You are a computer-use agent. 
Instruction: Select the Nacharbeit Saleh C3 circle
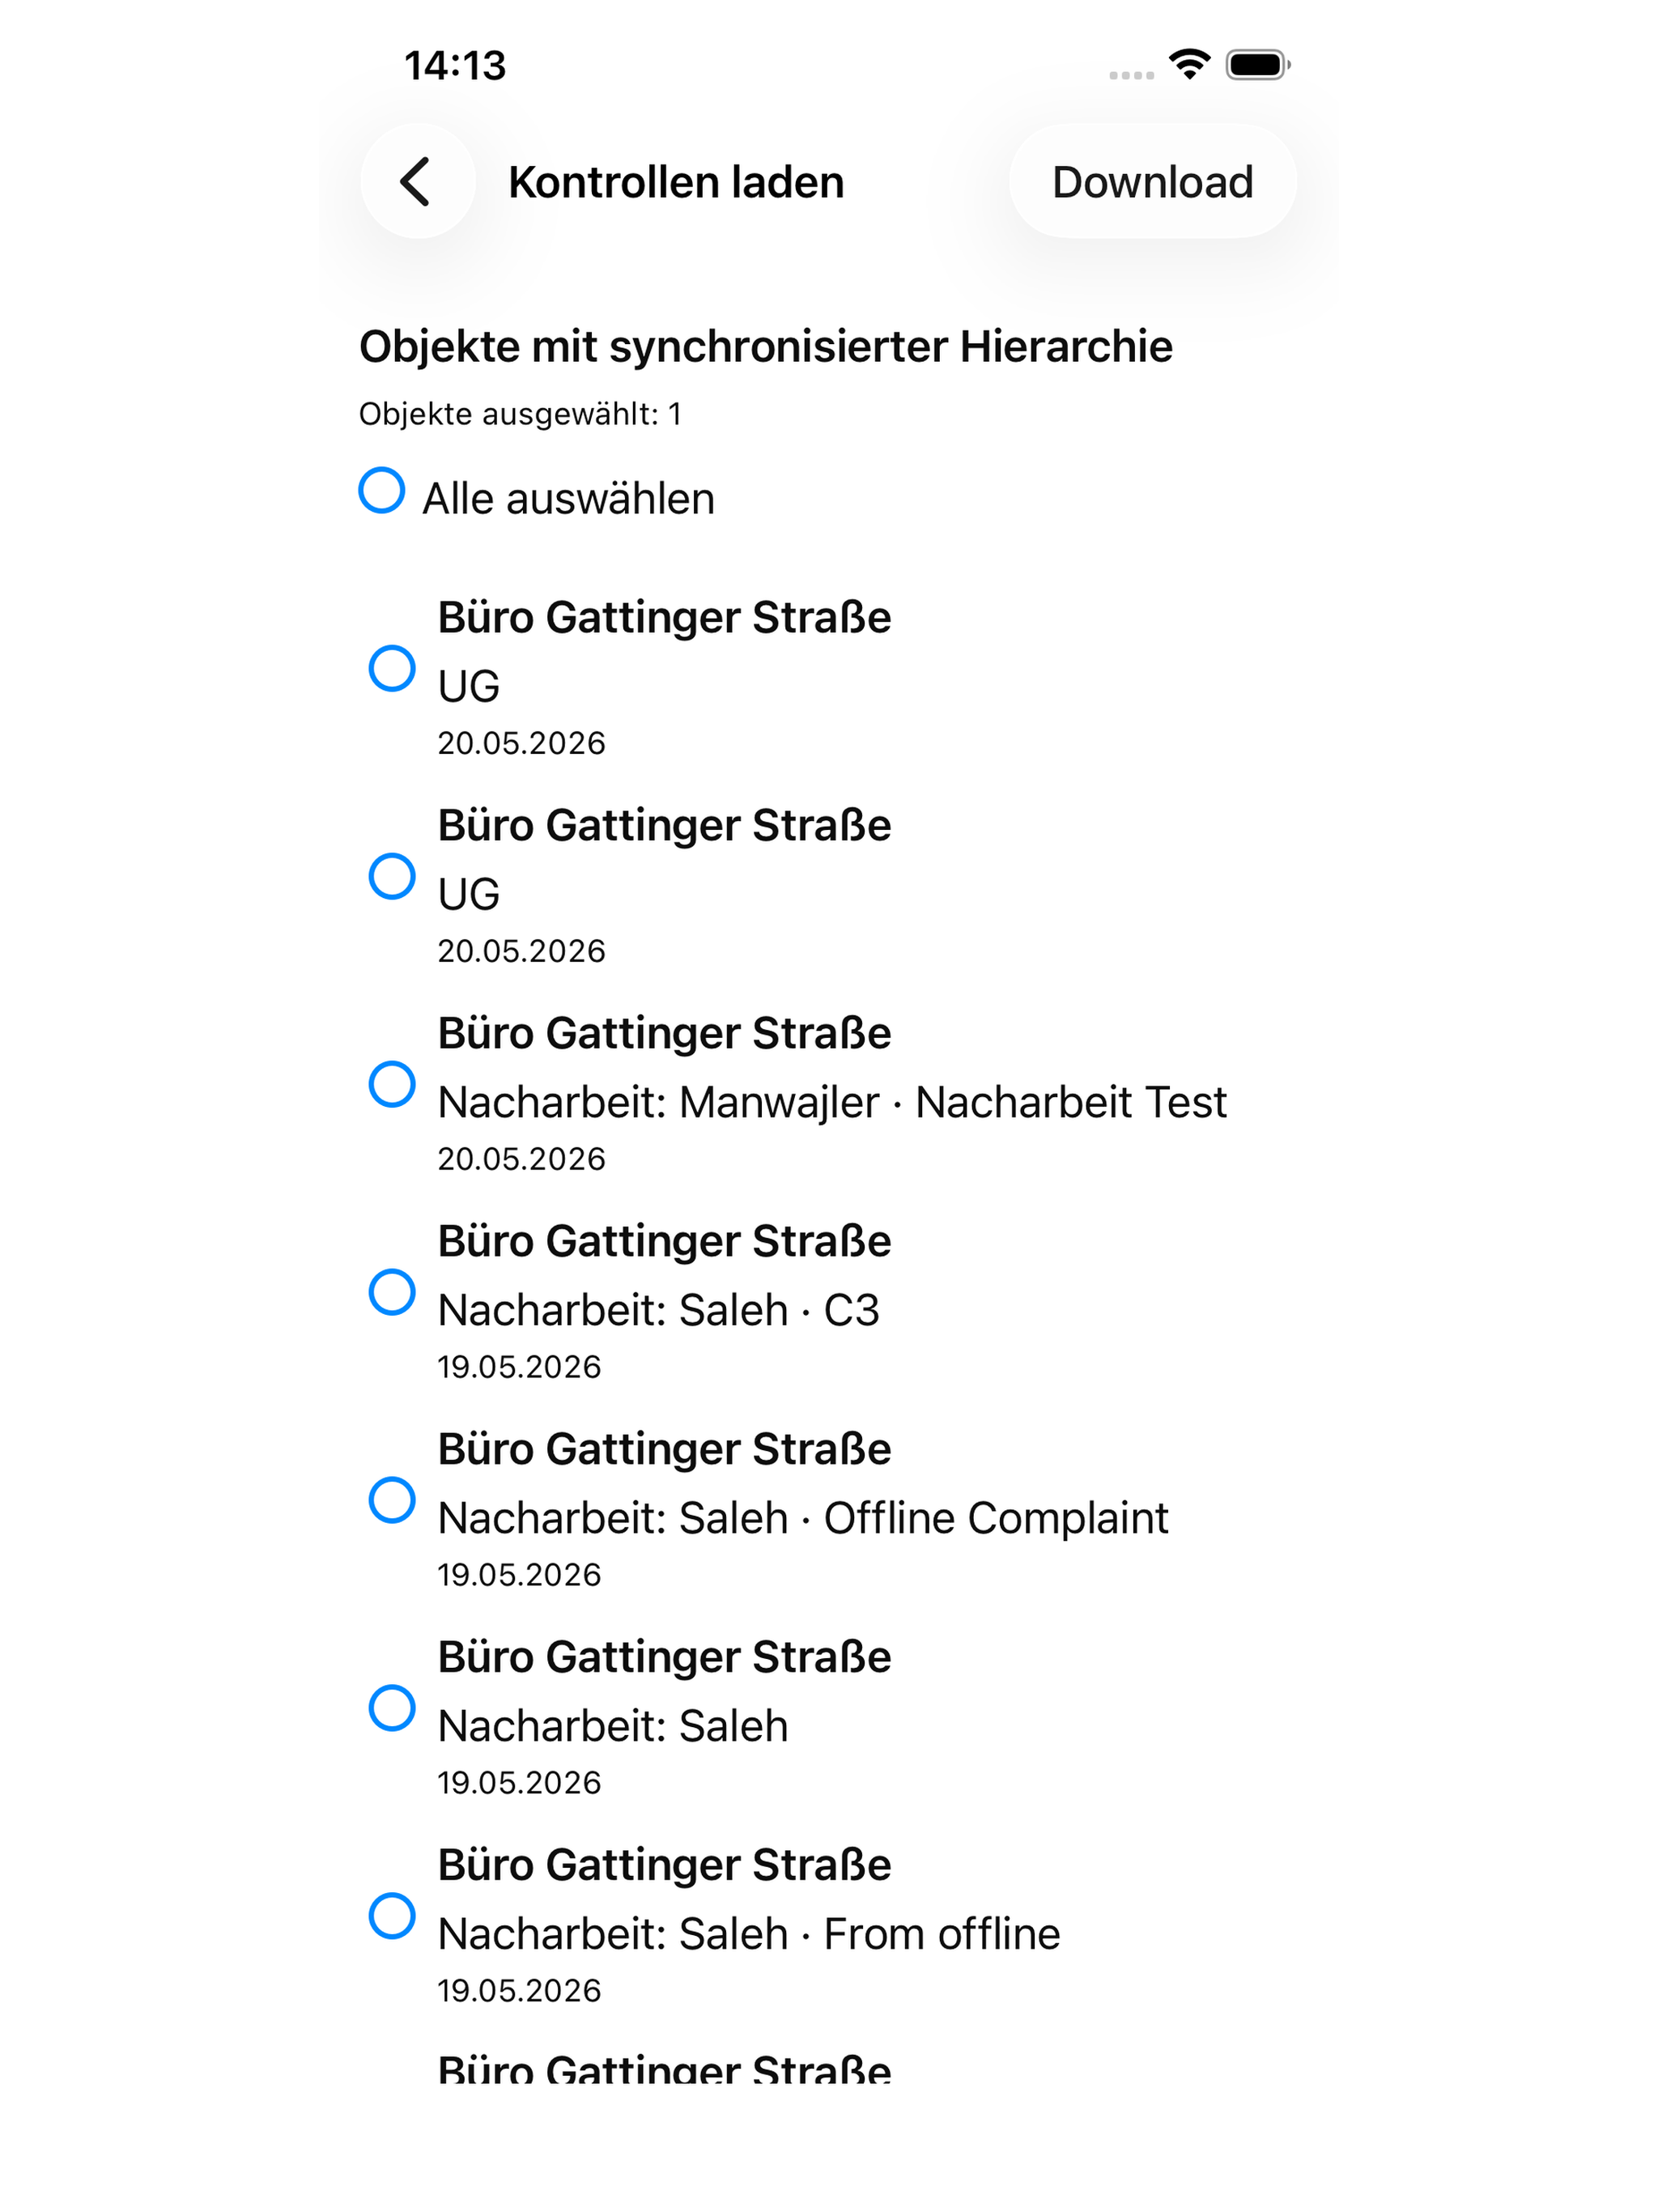point(392,1292)
